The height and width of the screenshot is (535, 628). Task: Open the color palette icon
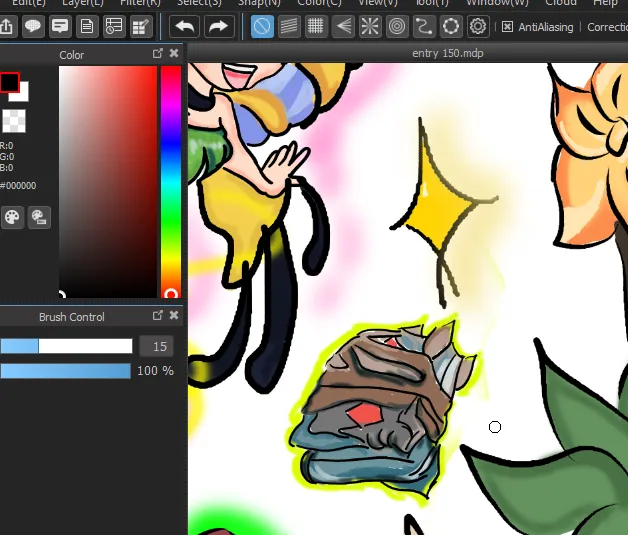(12, 217)
